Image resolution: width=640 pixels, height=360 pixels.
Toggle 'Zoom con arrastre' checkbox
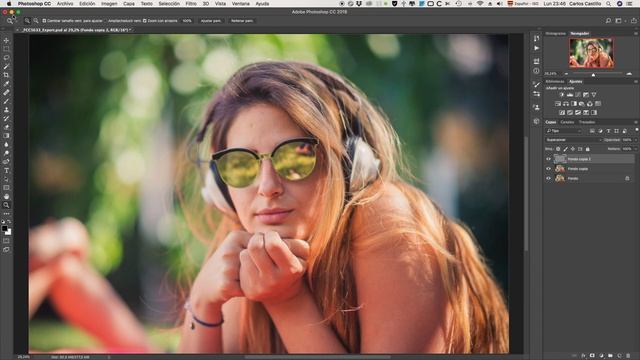(144, 21)
